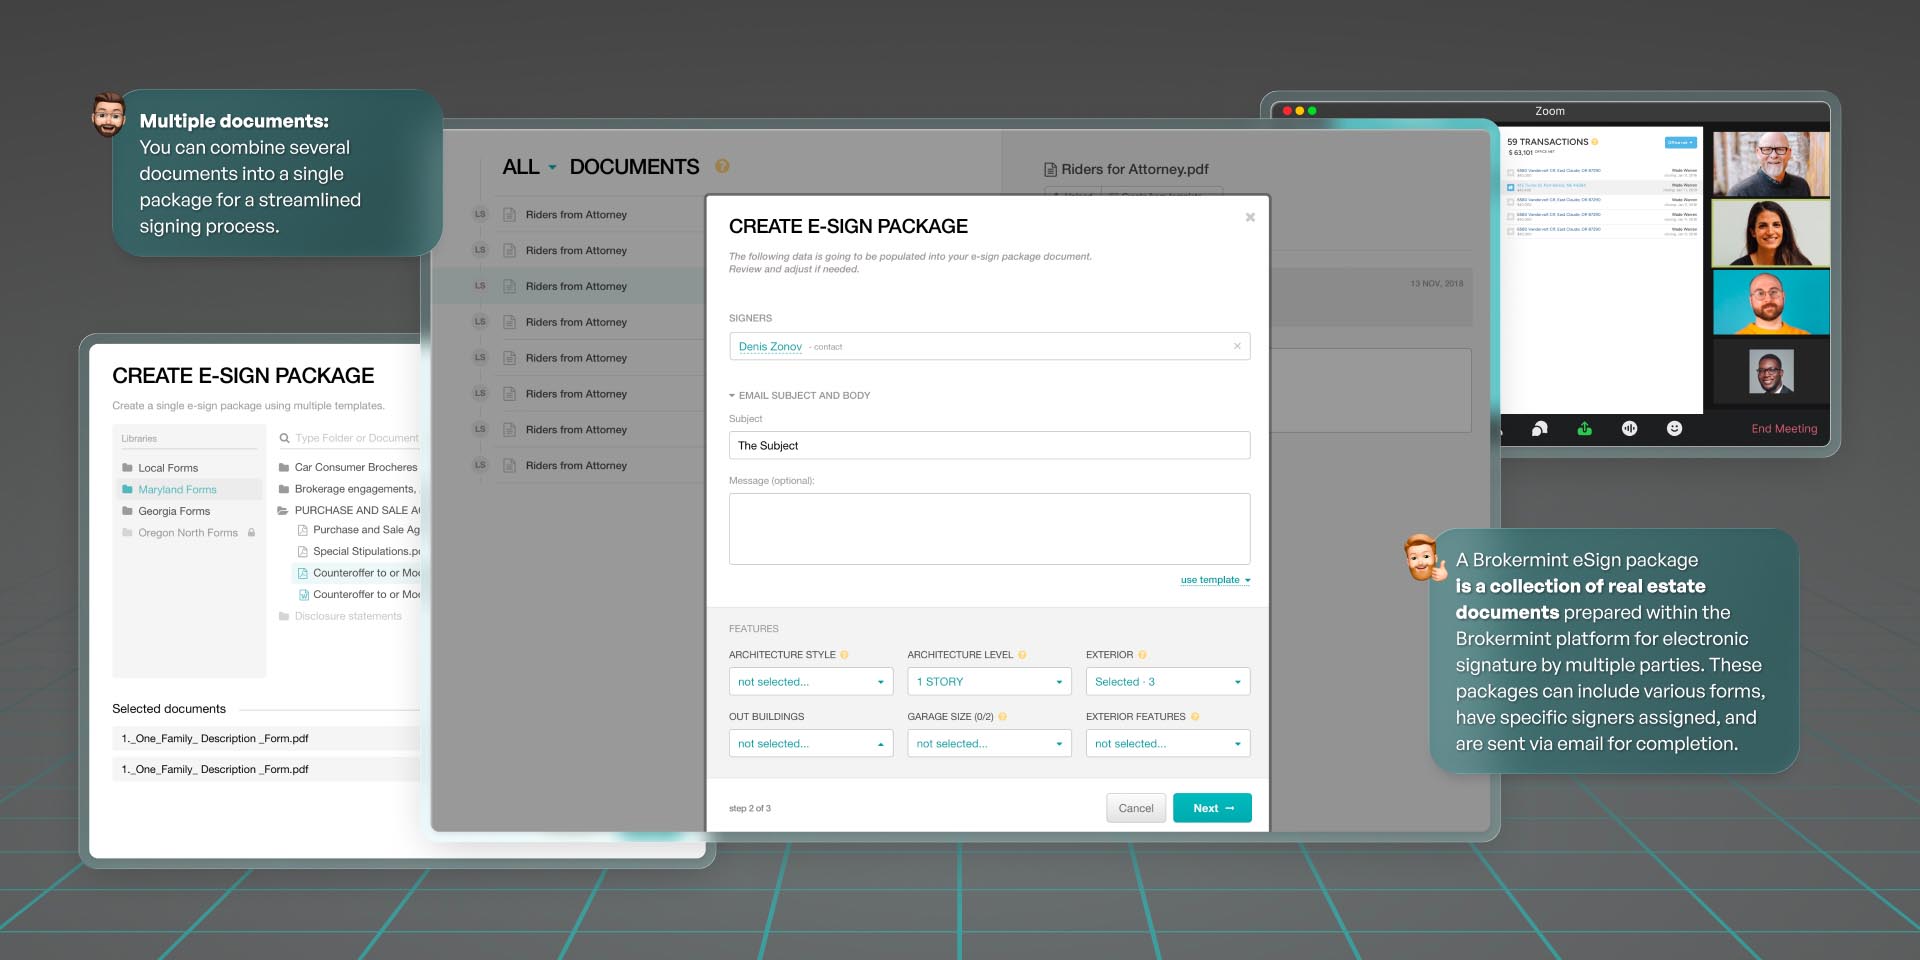1920x960 pixels.
Task: Open the Denis Zonov signer contact link
Action: 768,346
